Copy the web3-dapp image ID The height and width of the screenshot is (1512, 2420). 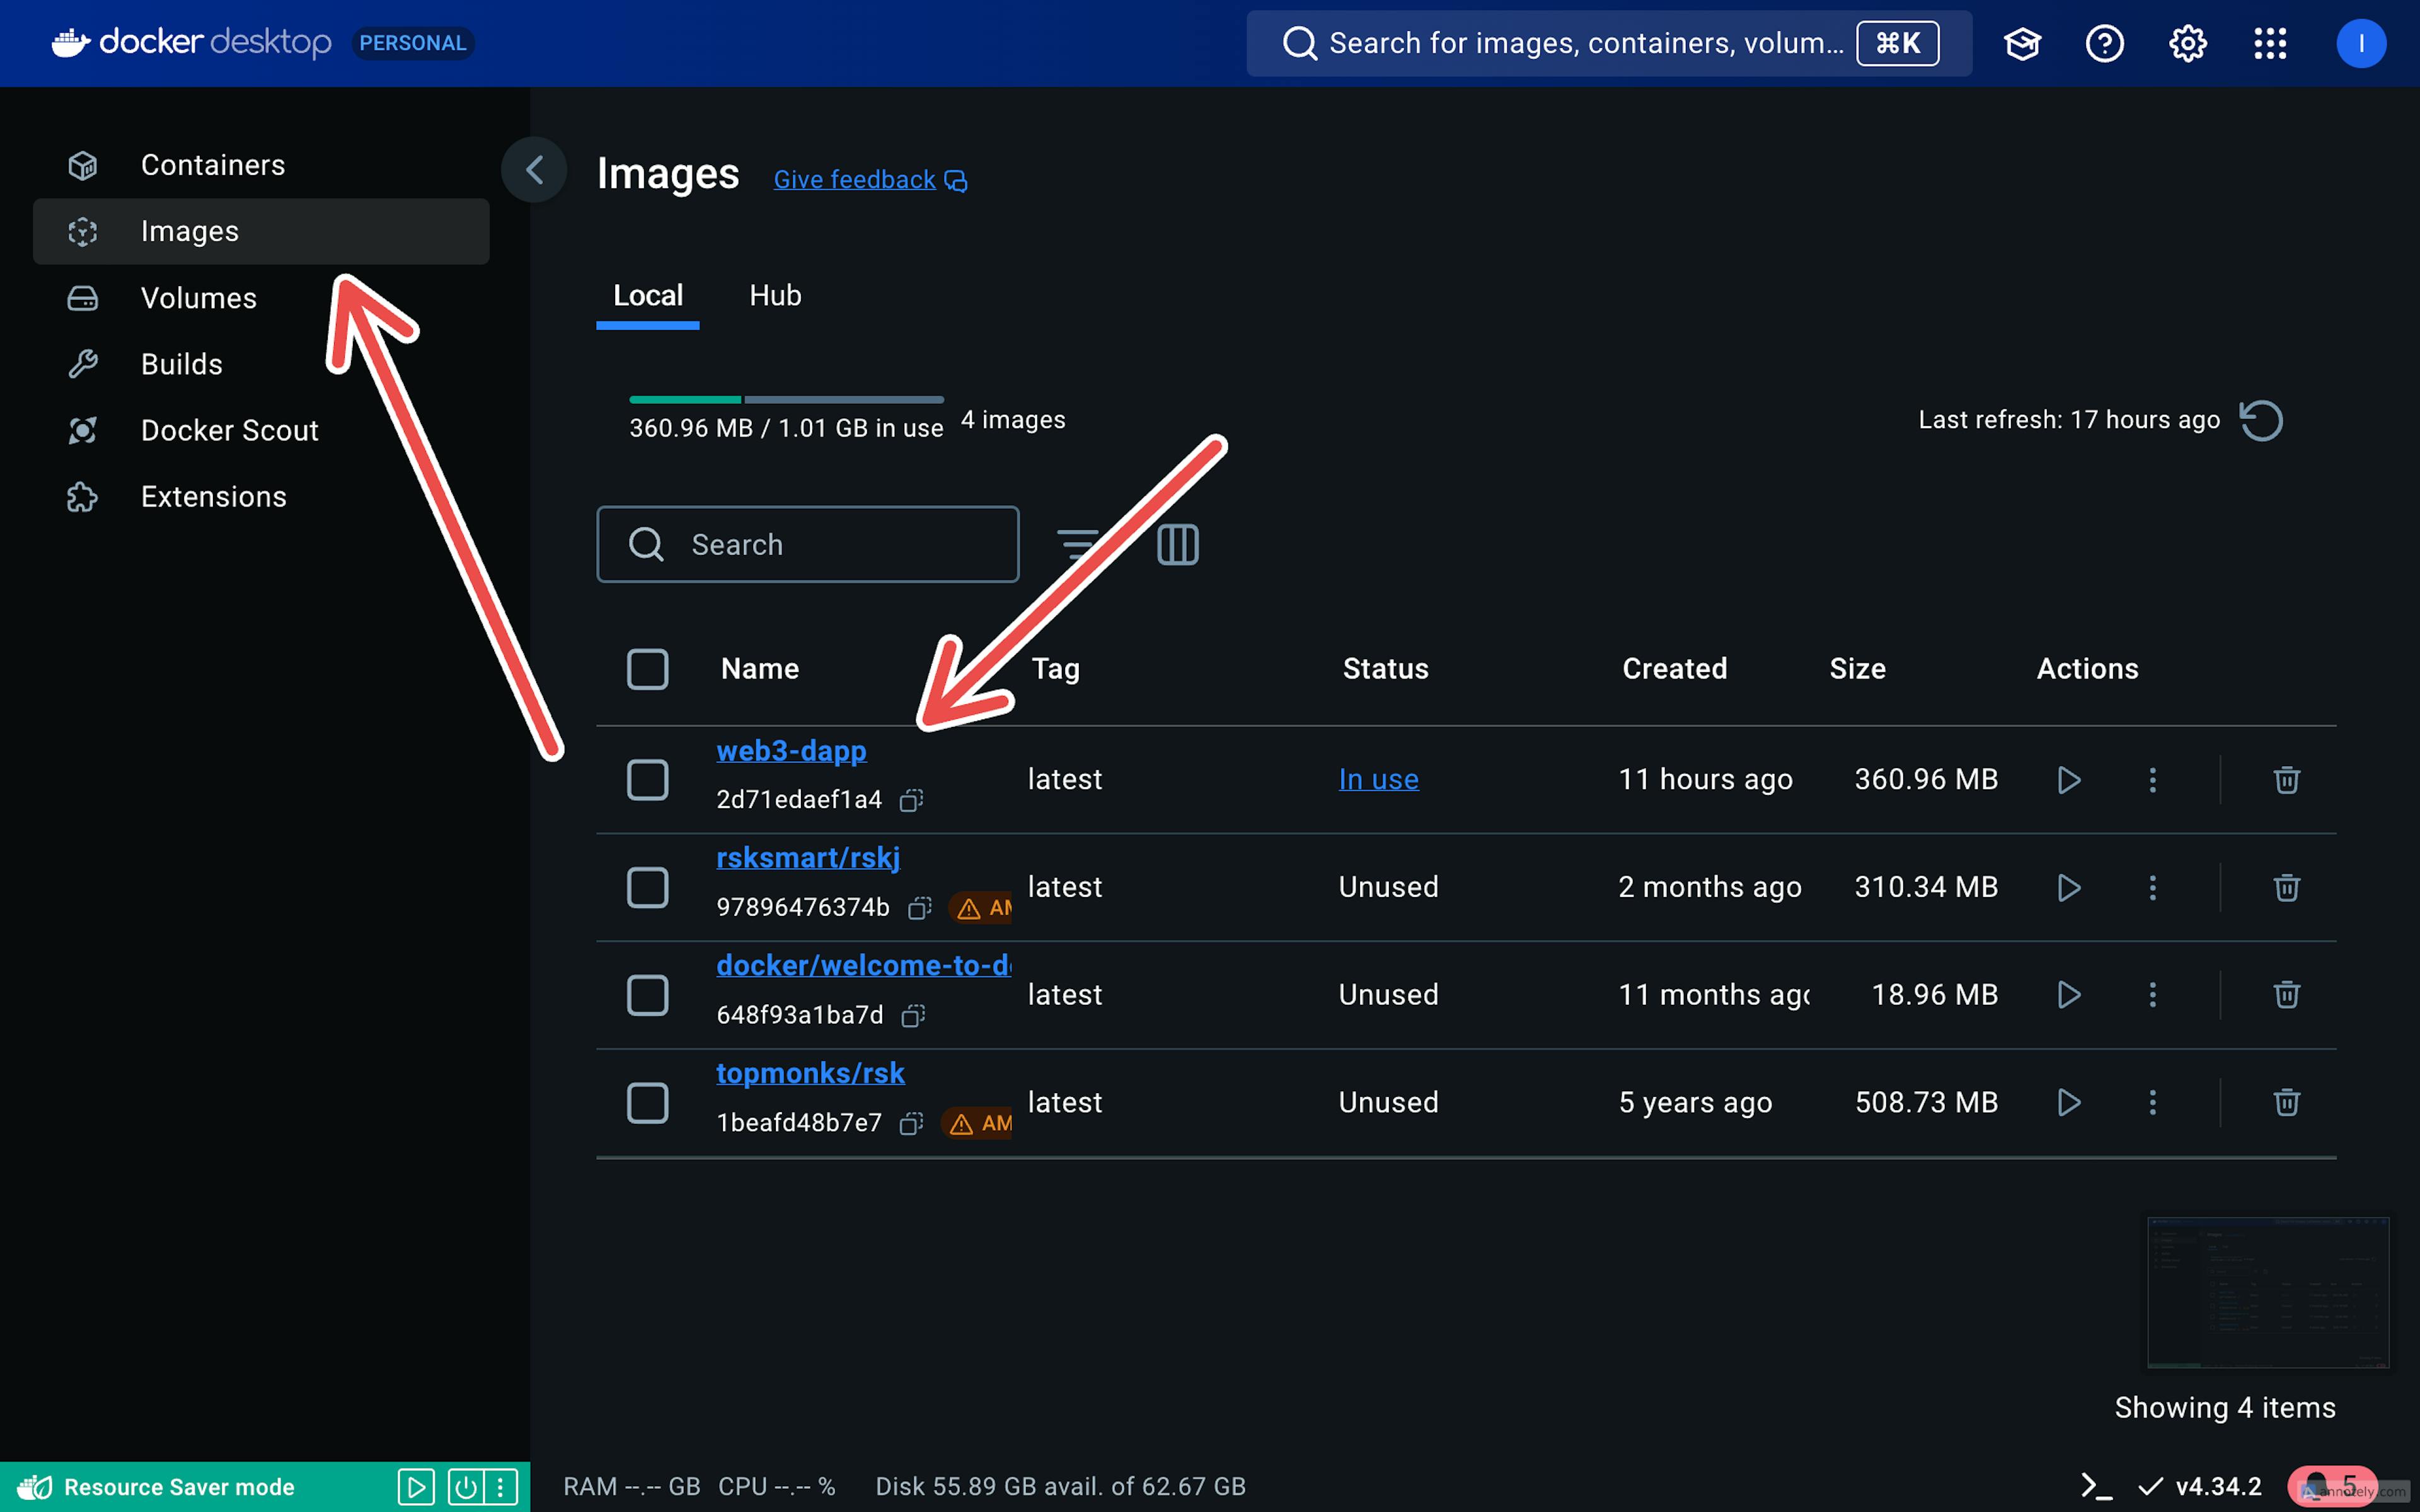click(x=911, y=800)
